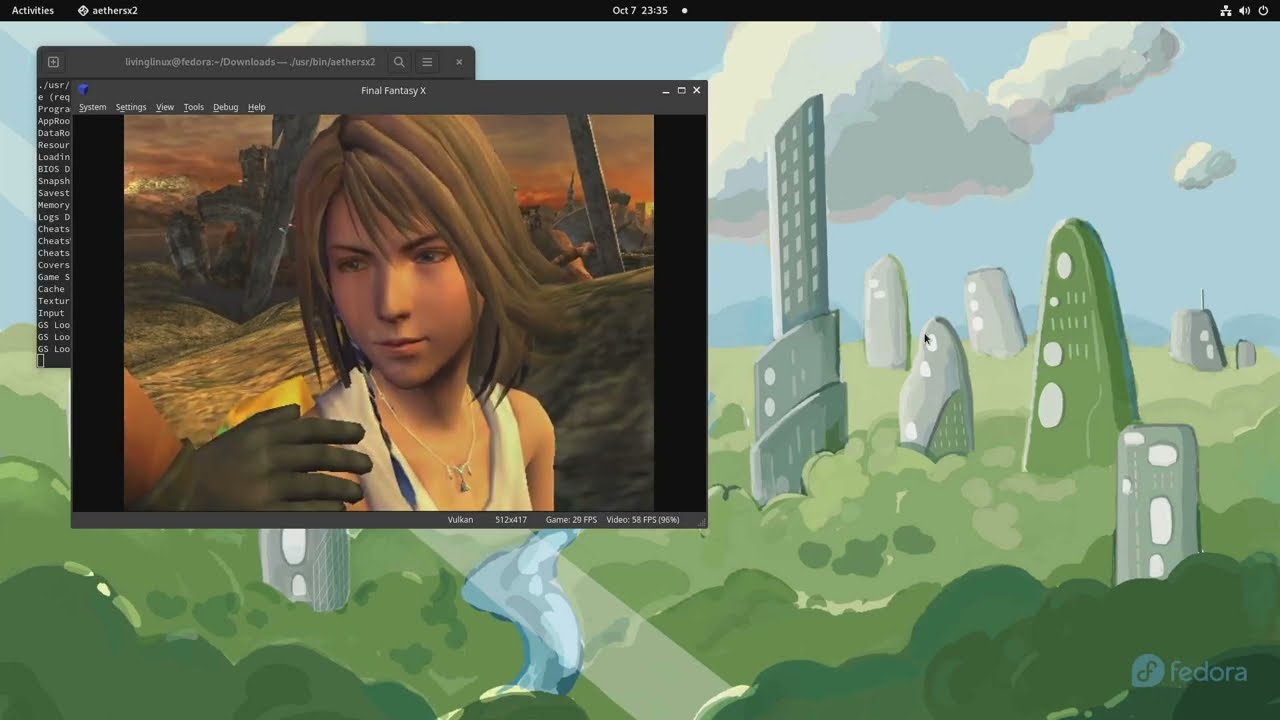This screenshot has width=1280, height=720.
Task: Open the Help menu
Action: tap(257, 107)
